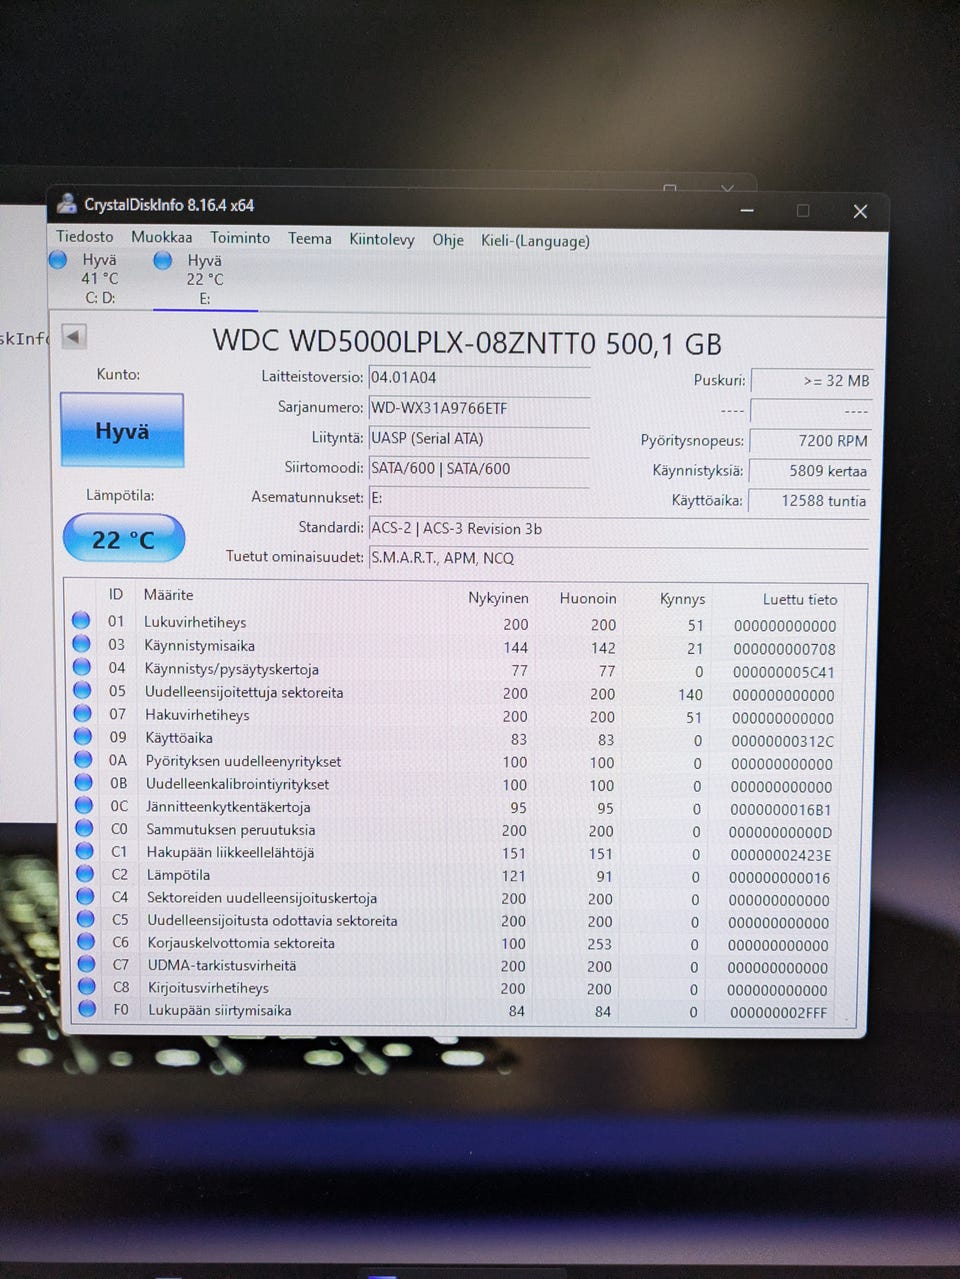The height and width of the screenshot is (1279, 960).
Task: Click the power on count 5809 kertaa
Action: tap(810, 471)
